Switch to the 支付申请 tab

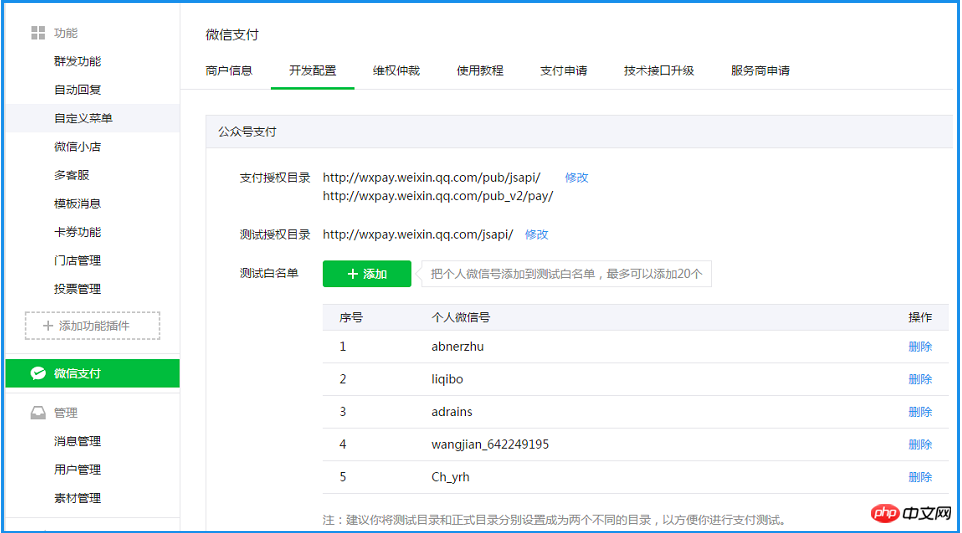pyautogui.click(x=563, y=71)
